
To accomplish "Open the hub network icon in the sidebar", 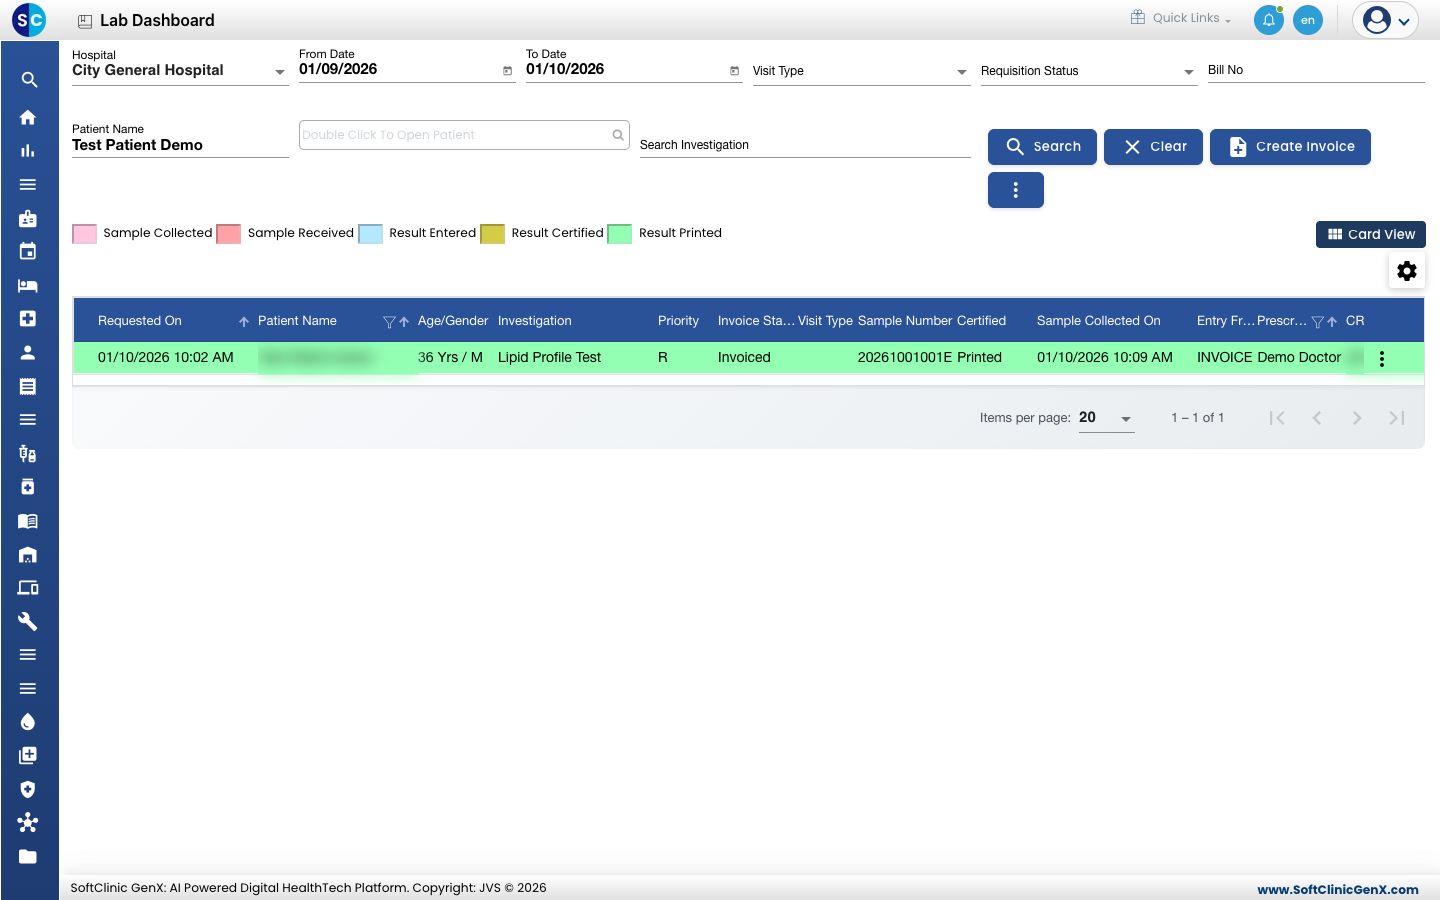I will coord(28,823).
